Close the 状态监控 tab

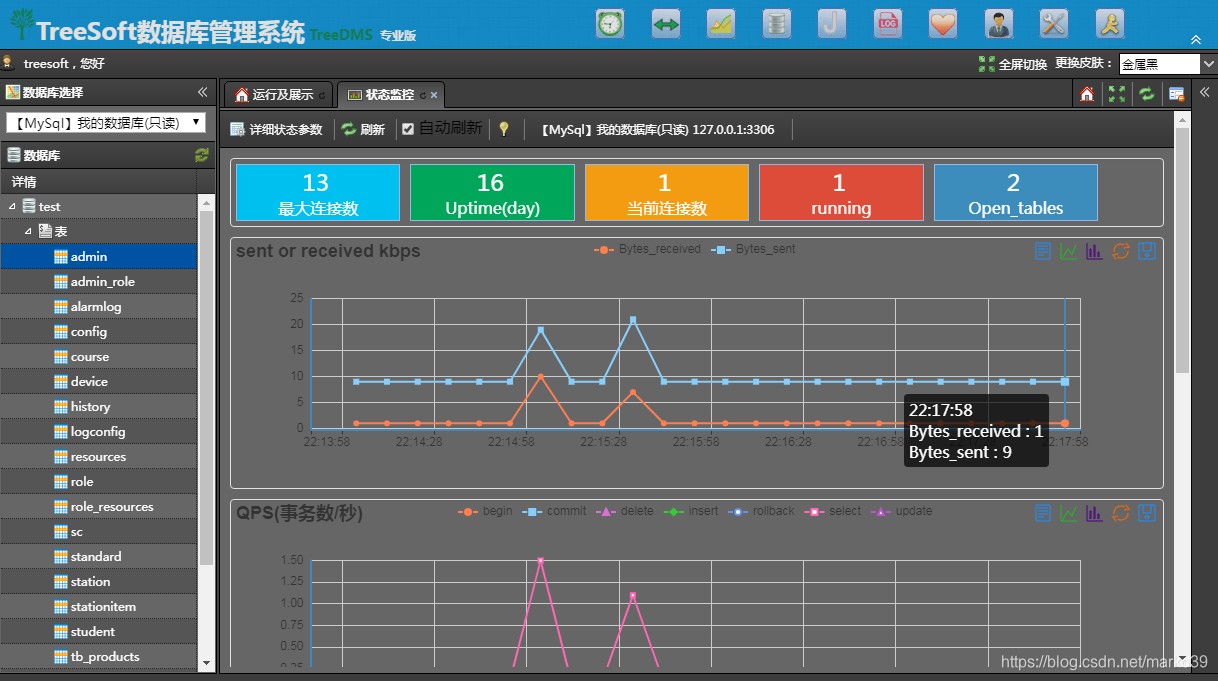click(x=434, y=95)
